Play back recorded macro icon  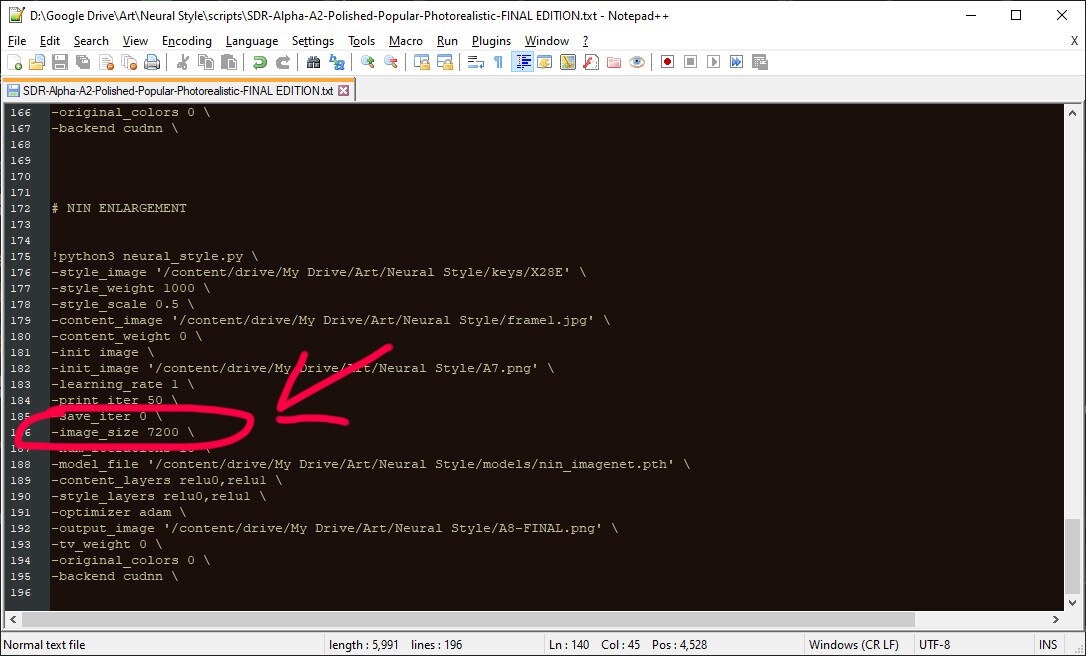pyautogui.click(x=713, y=62)
